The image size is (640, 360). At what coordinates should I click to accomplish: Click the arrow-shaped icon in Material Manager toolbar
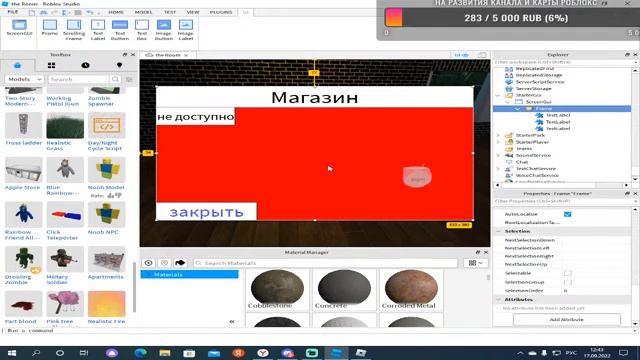coord(180,263)
